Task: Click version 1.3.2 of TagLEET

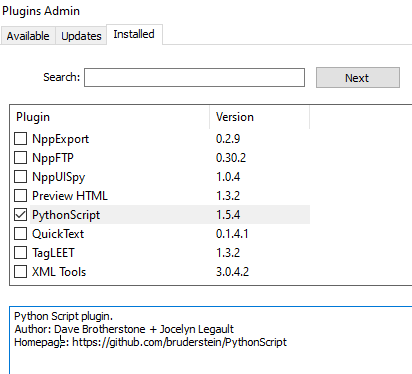Action: point(228,253)
